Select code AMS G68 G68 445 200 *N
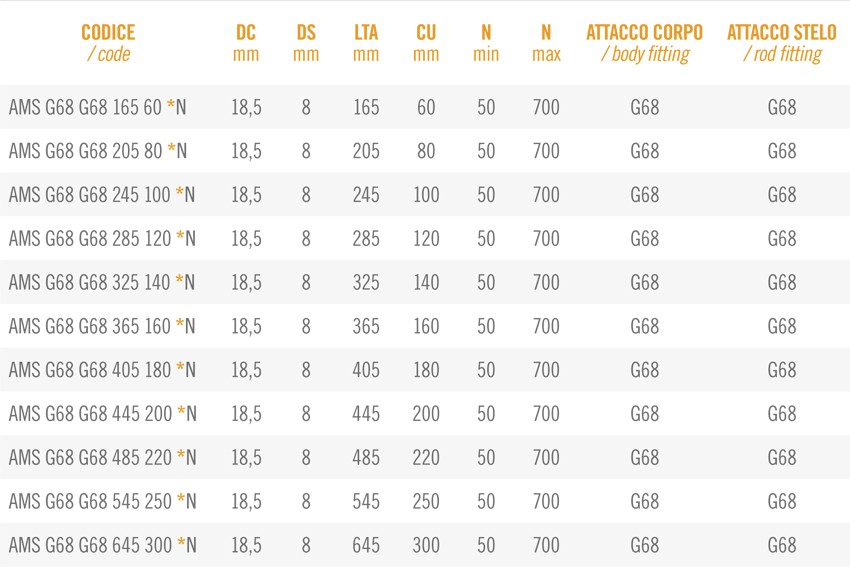This screenshot has height=567, width=850. tap(102, 414)
